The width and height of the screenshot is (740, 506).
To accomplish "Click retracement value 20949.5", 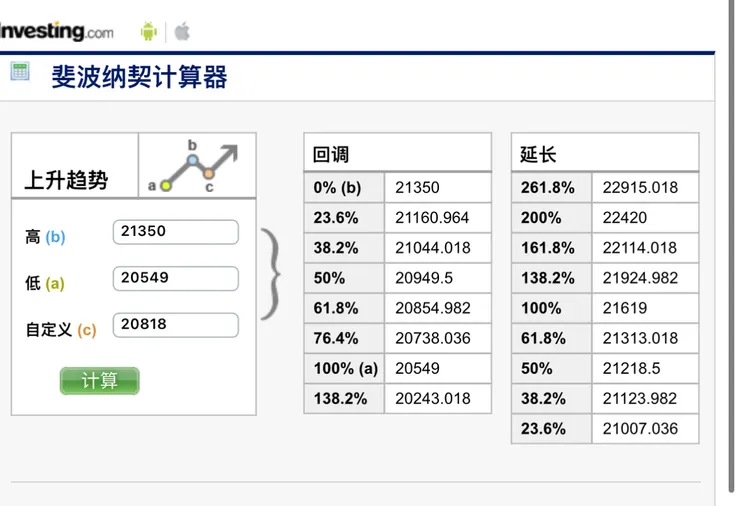I will [x=424, y=278].
